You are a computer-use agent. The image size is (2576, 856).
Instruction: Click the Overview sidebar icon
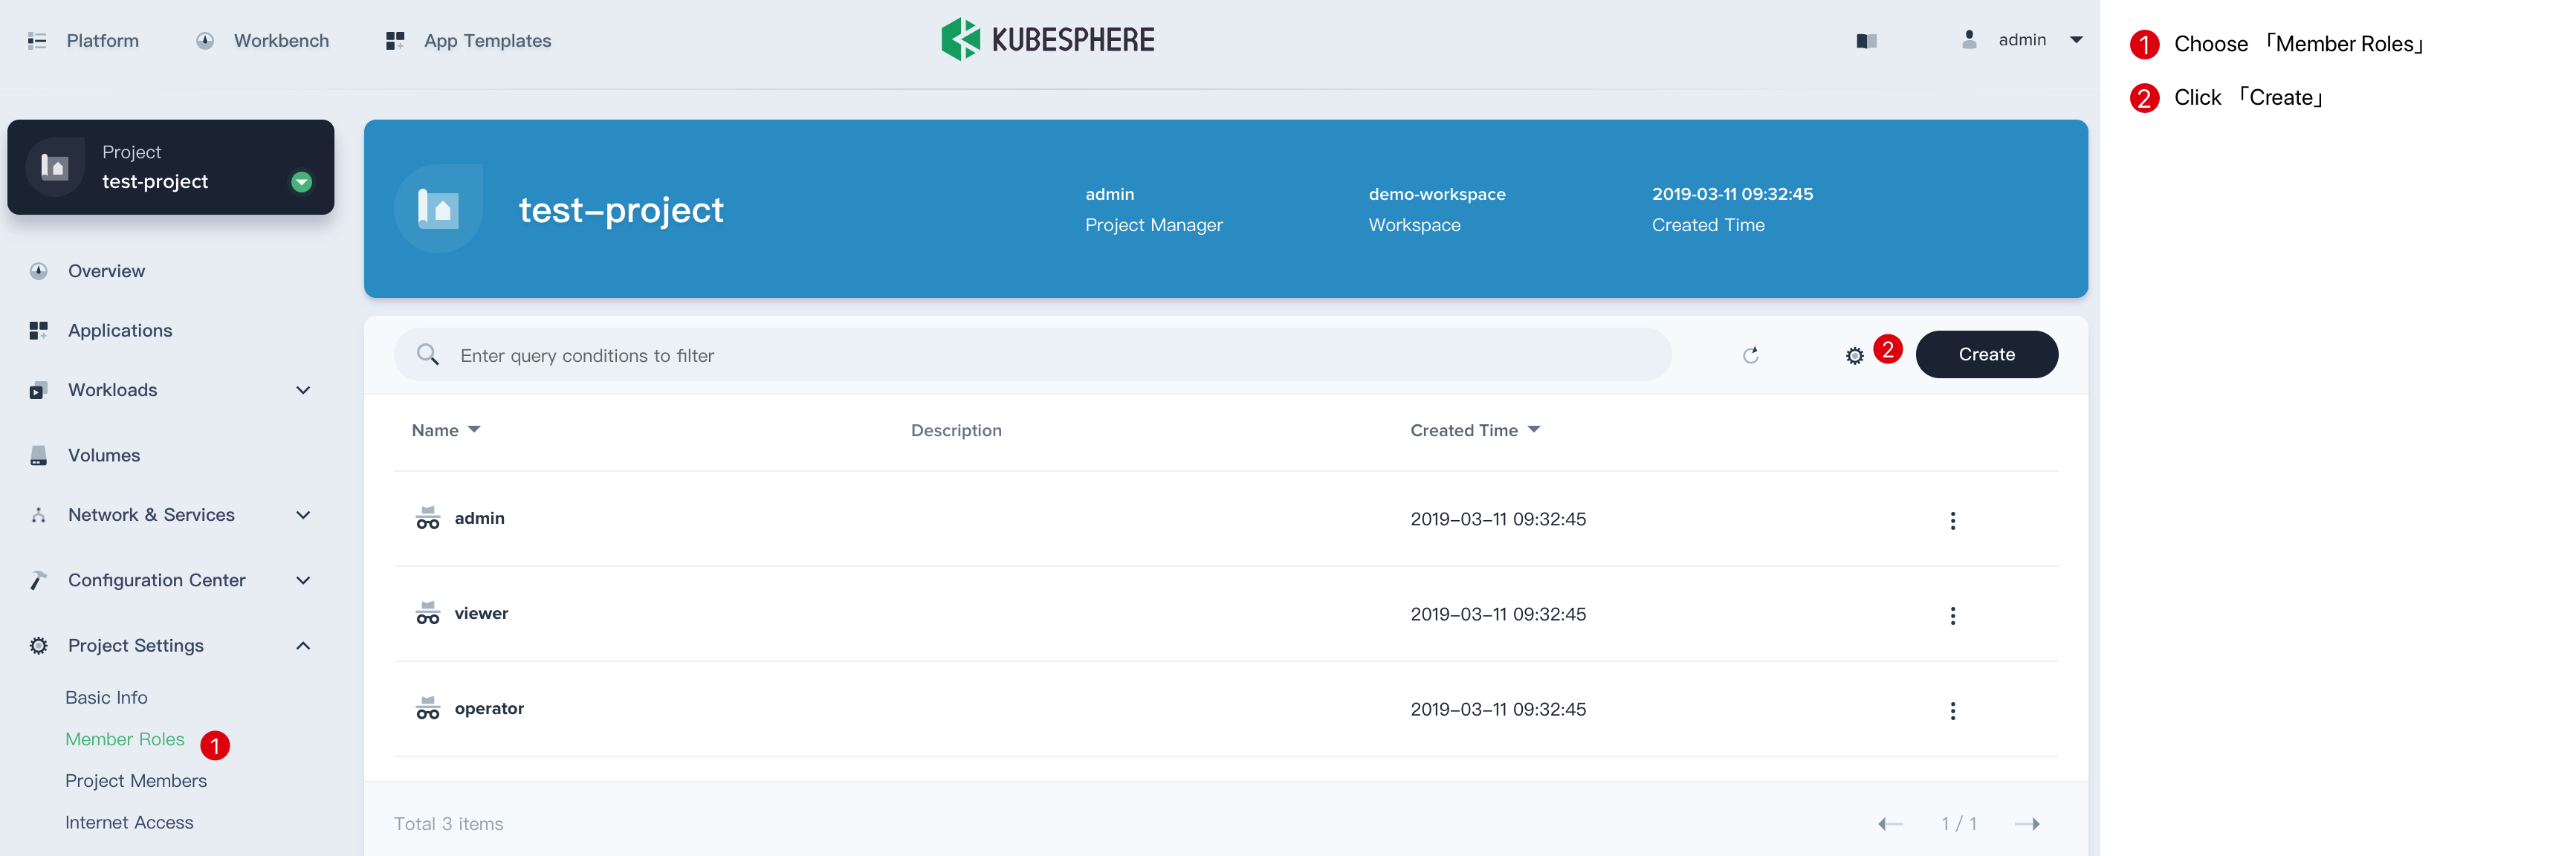pyautogui.click(x=39, y=271)
